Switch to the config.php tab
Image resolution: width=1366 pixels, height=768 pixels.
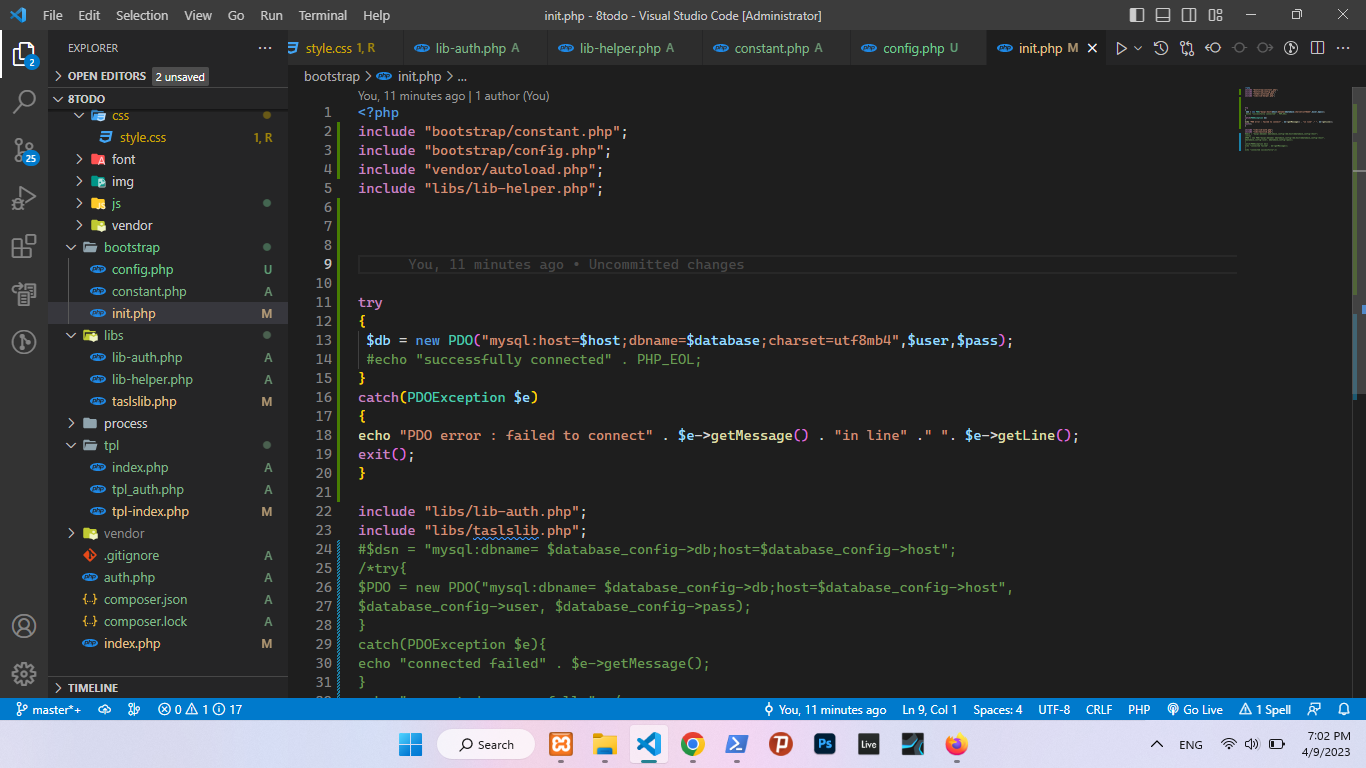coord(920,48)
